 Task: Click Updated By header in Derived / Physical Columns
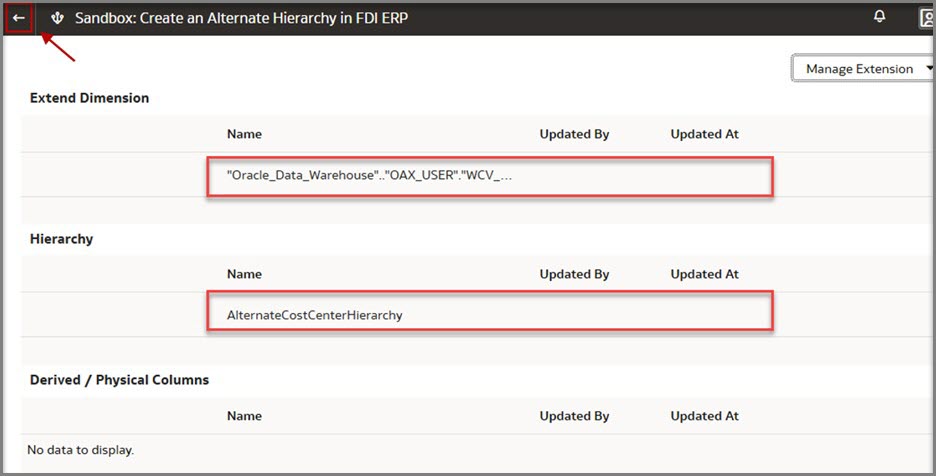coord(574,416)
